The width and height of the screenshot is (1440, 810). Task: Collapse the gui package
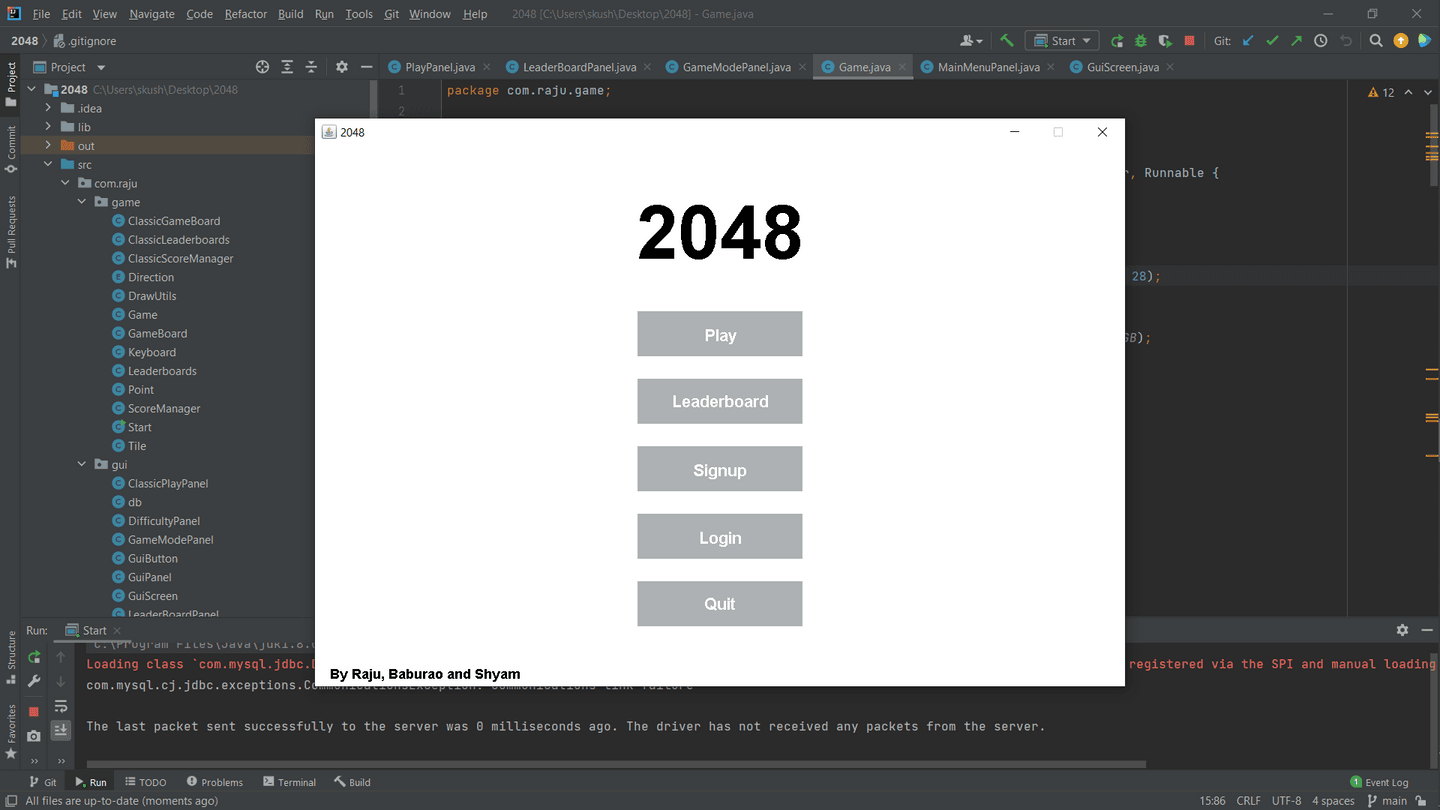82,464
